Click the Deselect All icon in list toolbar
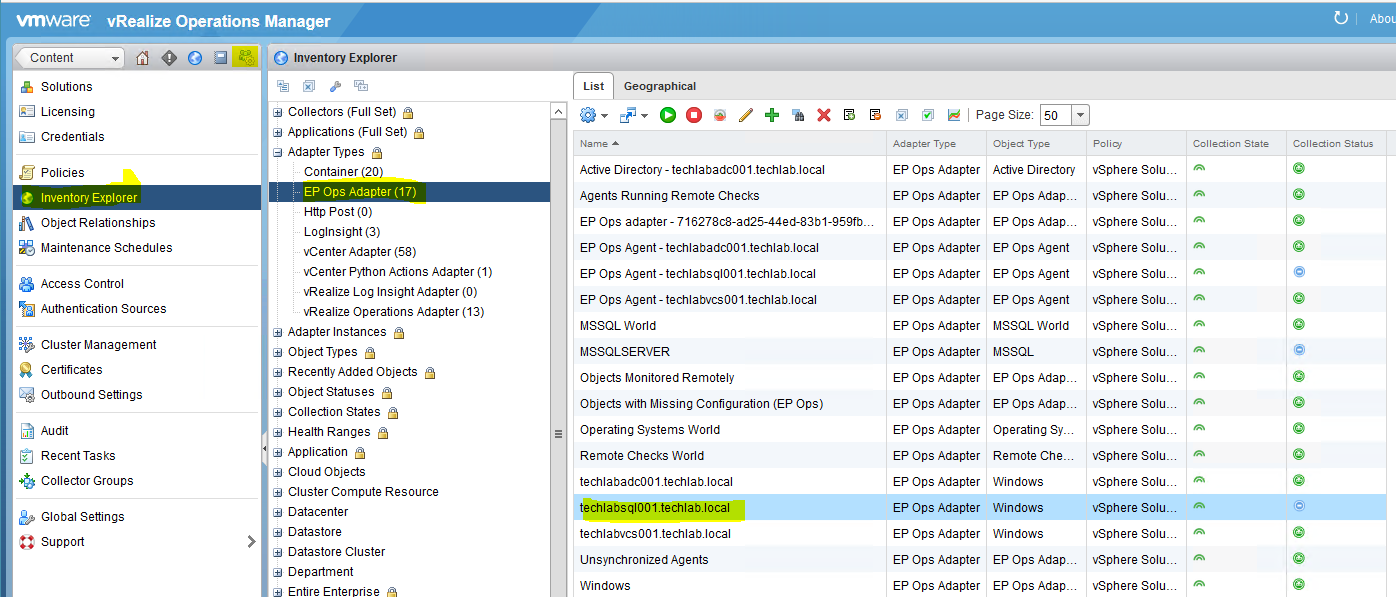This screenshot has height=597, width=1396. 902,115
